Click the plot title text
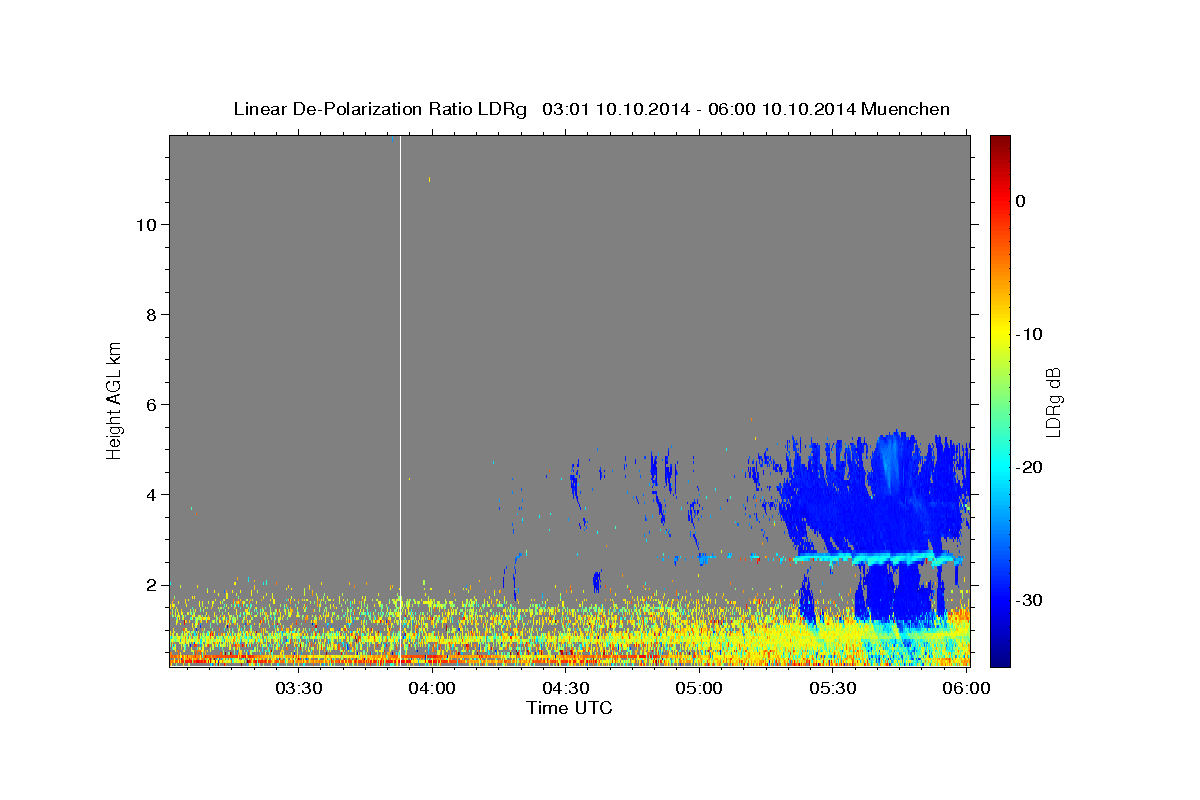The width and height of the screenshot is (1200, 800). coord(591,109)
